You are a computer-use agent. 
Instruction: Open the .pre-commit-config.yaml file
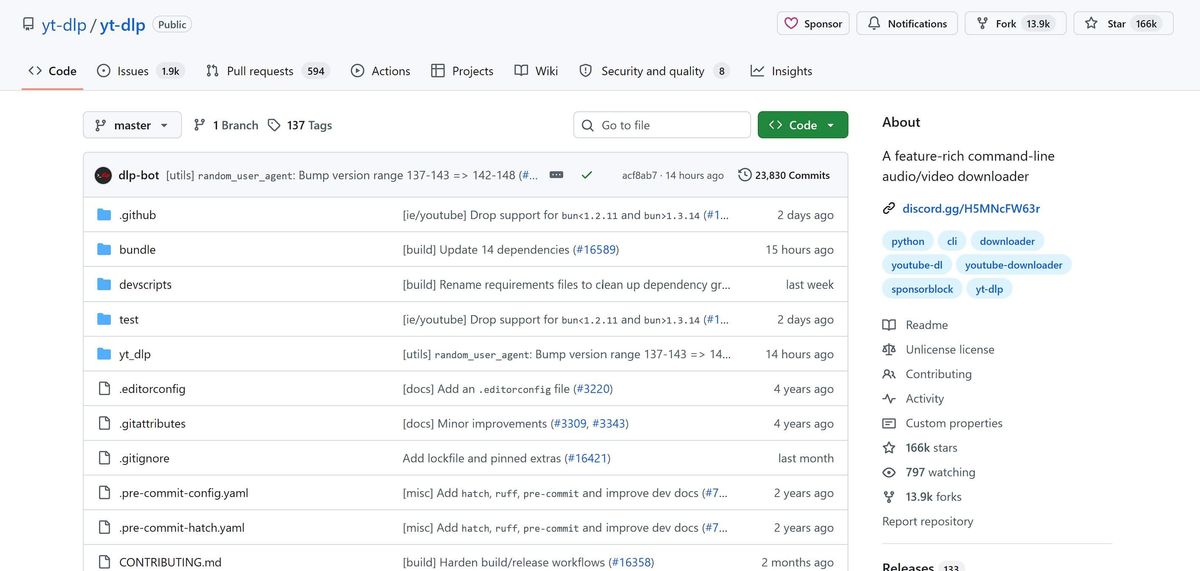tap(183, 493)
